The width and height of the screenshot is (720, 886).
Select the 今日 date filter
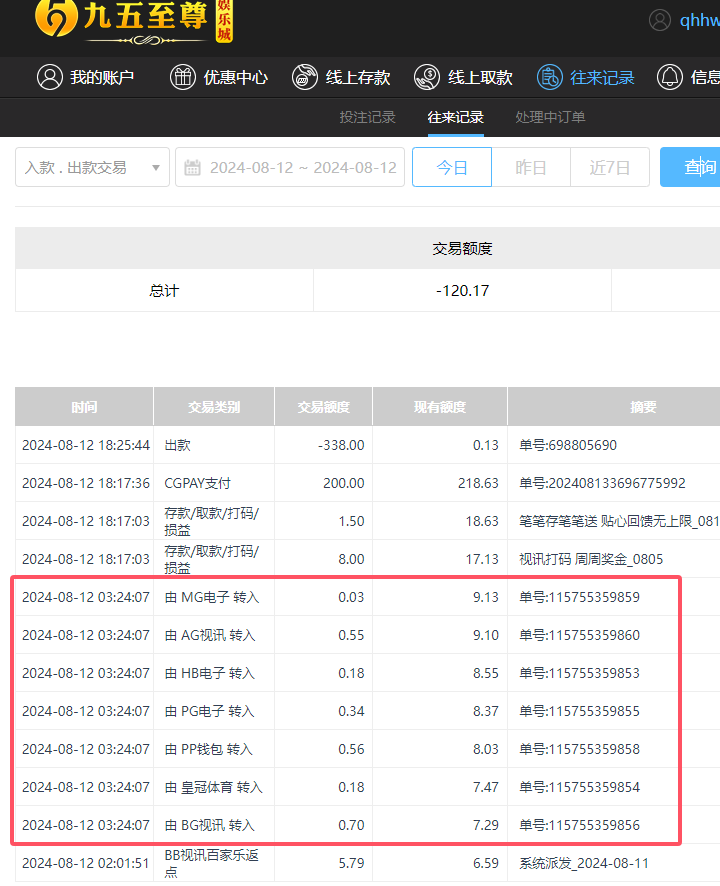pyautogui.click(x=452, y=167)
